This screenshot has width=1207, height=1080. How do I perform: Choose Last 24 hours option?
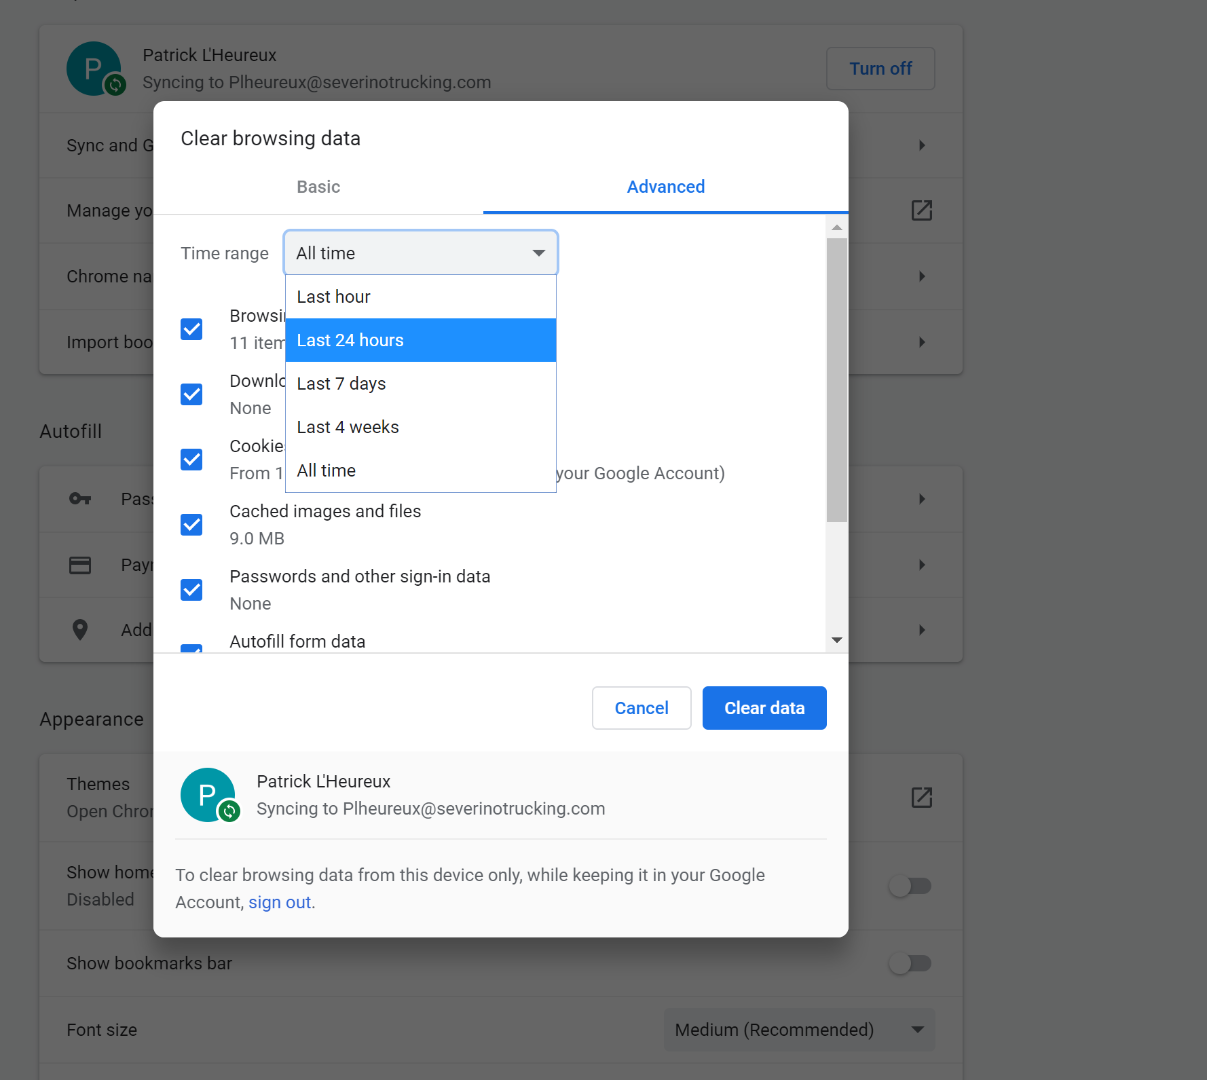(420, 340)
